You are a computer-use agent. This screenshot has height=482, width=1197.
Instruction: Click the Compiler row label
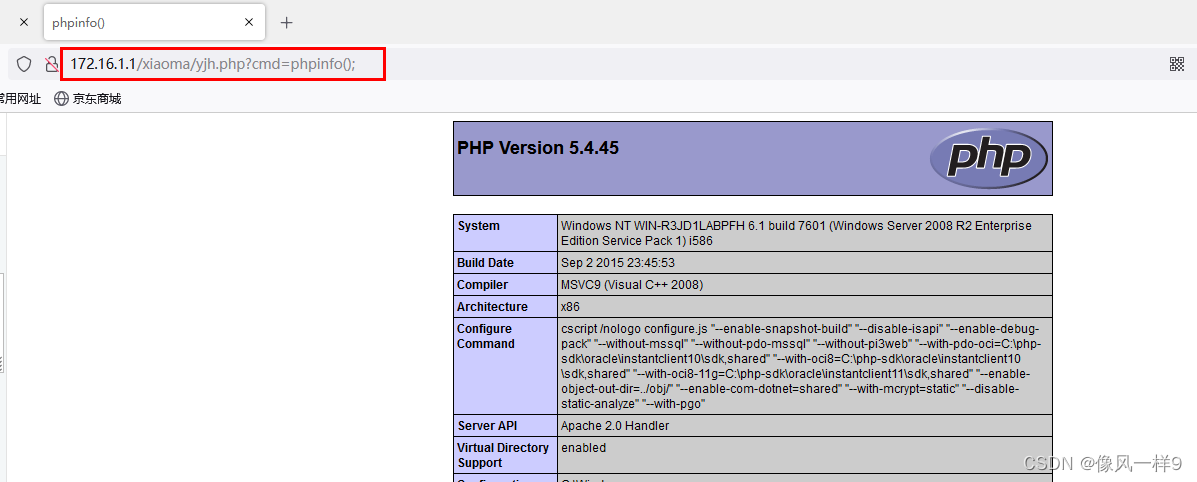click(482, 285)
